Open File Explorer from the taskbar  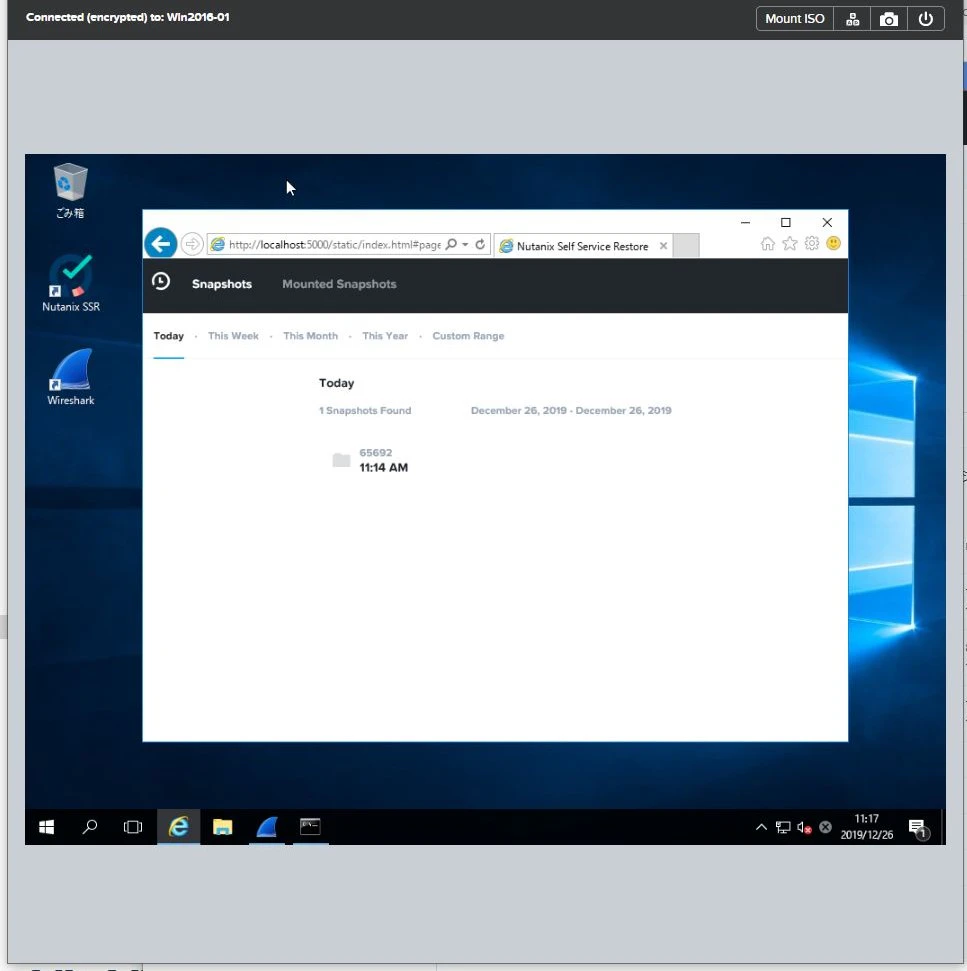click(x=222, y=827)
